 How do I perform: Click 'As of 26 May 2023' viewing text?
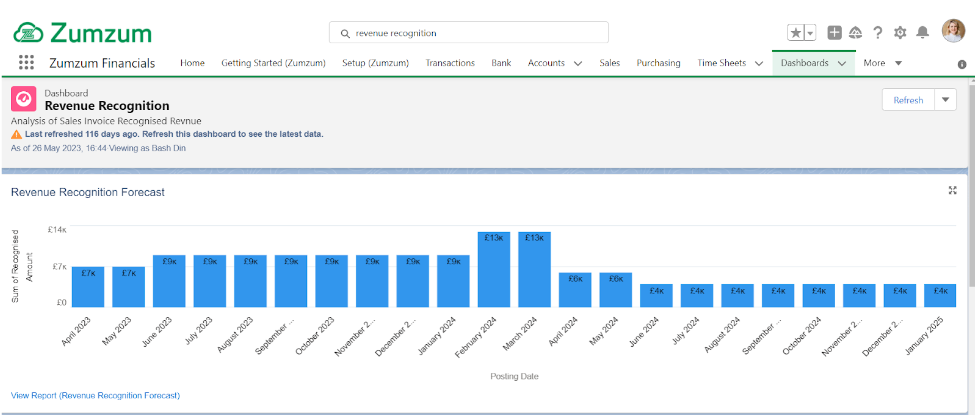[x=98, y=148]
